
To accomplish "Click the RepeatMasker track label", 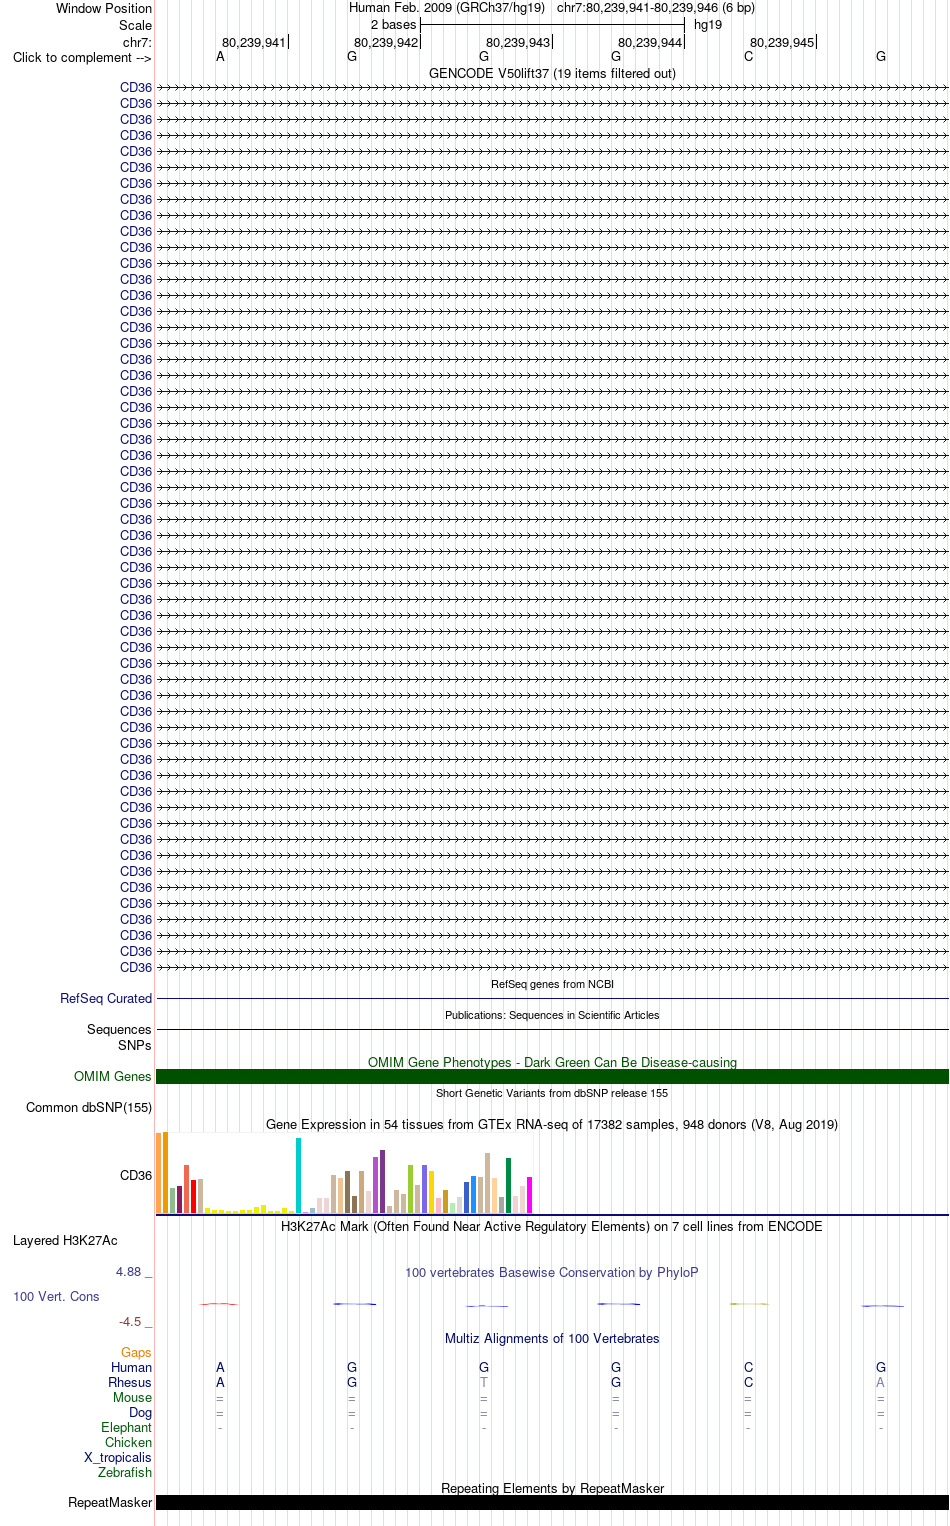I will tap(110, 1502).
